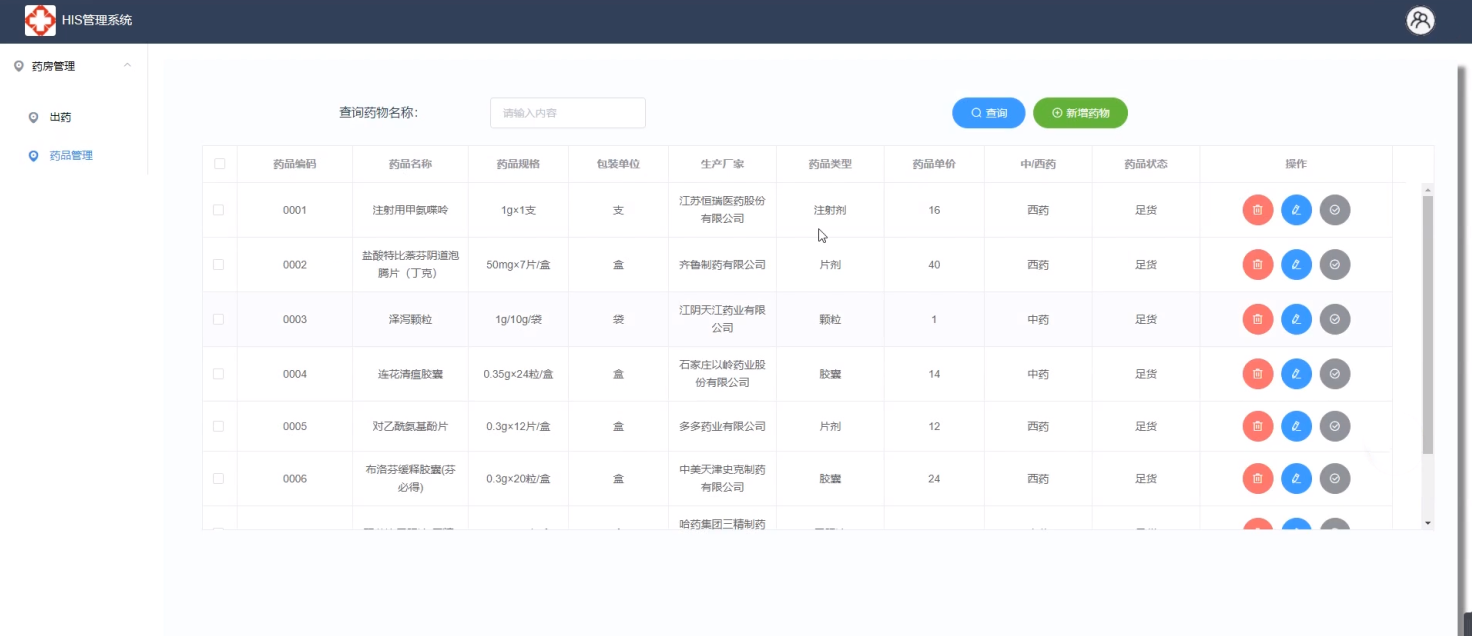1472x636 pixels.
Task: Click the HIS red cross logo
Action: (40, 21)
